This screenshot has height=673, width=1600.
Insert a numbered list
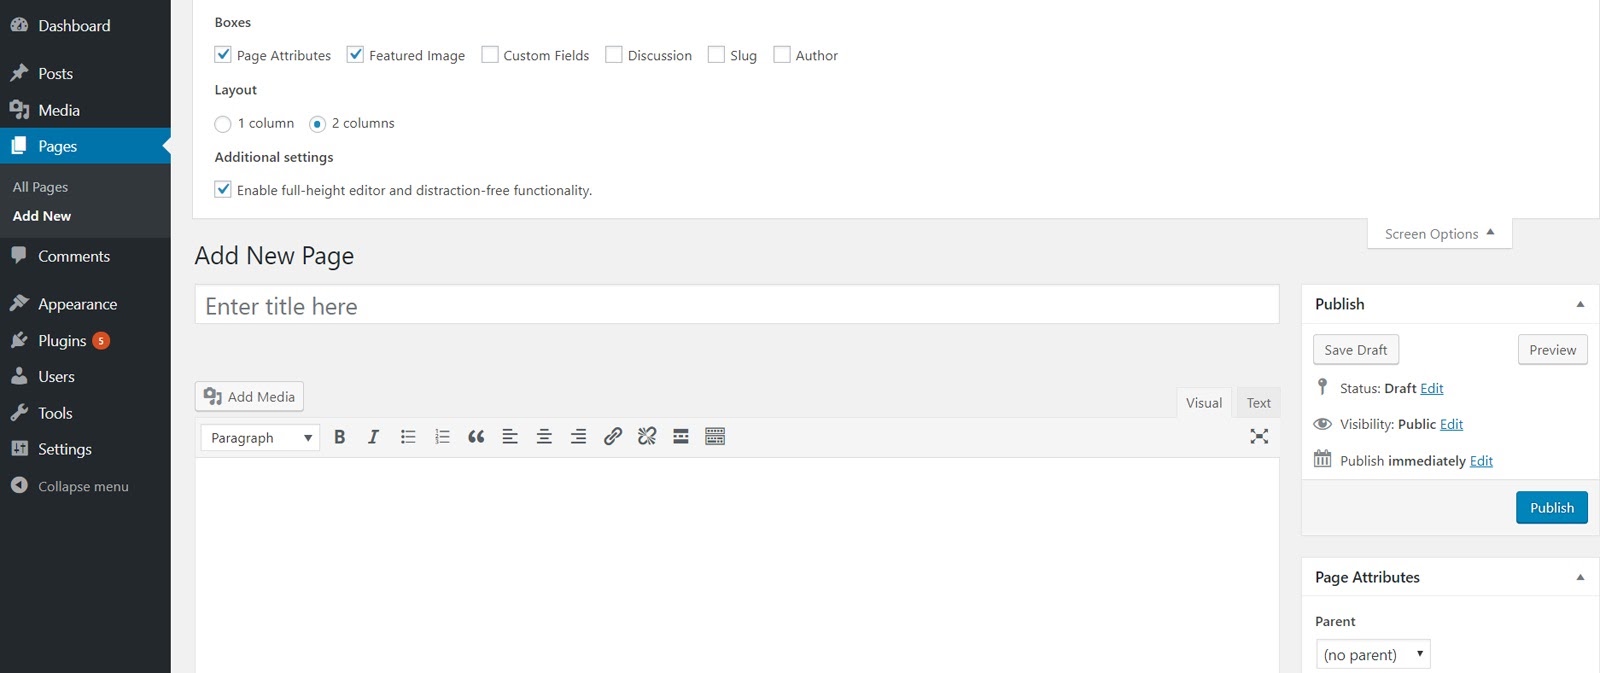[x=442, y=437]
